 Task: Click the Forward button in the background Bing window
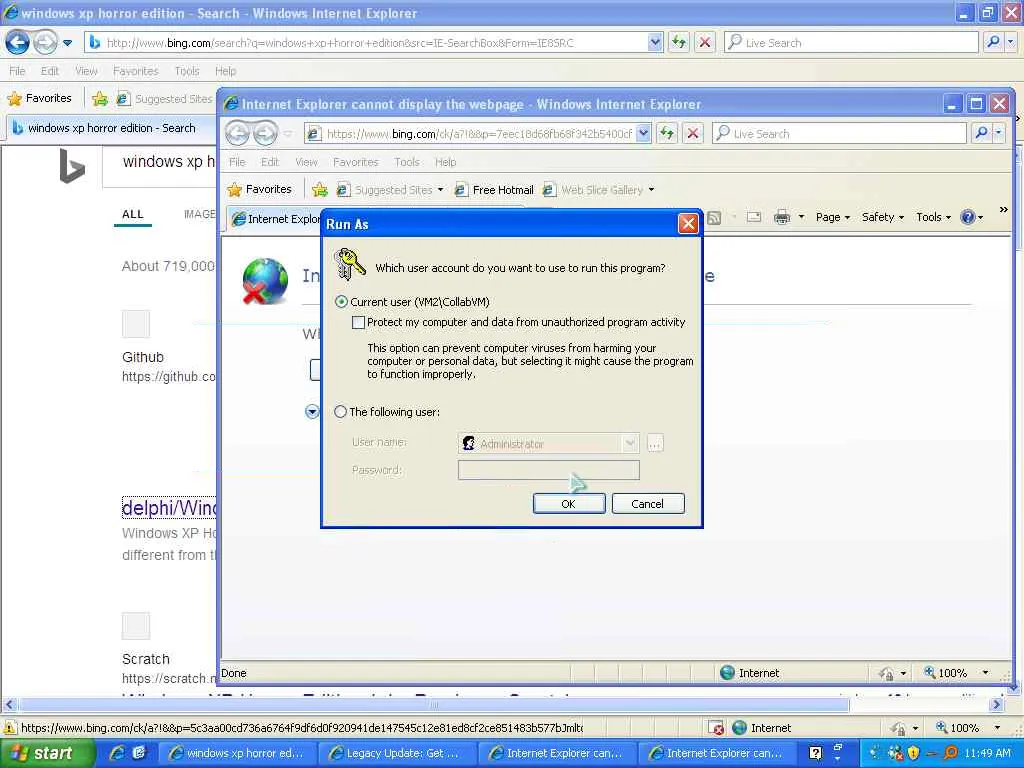pos(45,42)
